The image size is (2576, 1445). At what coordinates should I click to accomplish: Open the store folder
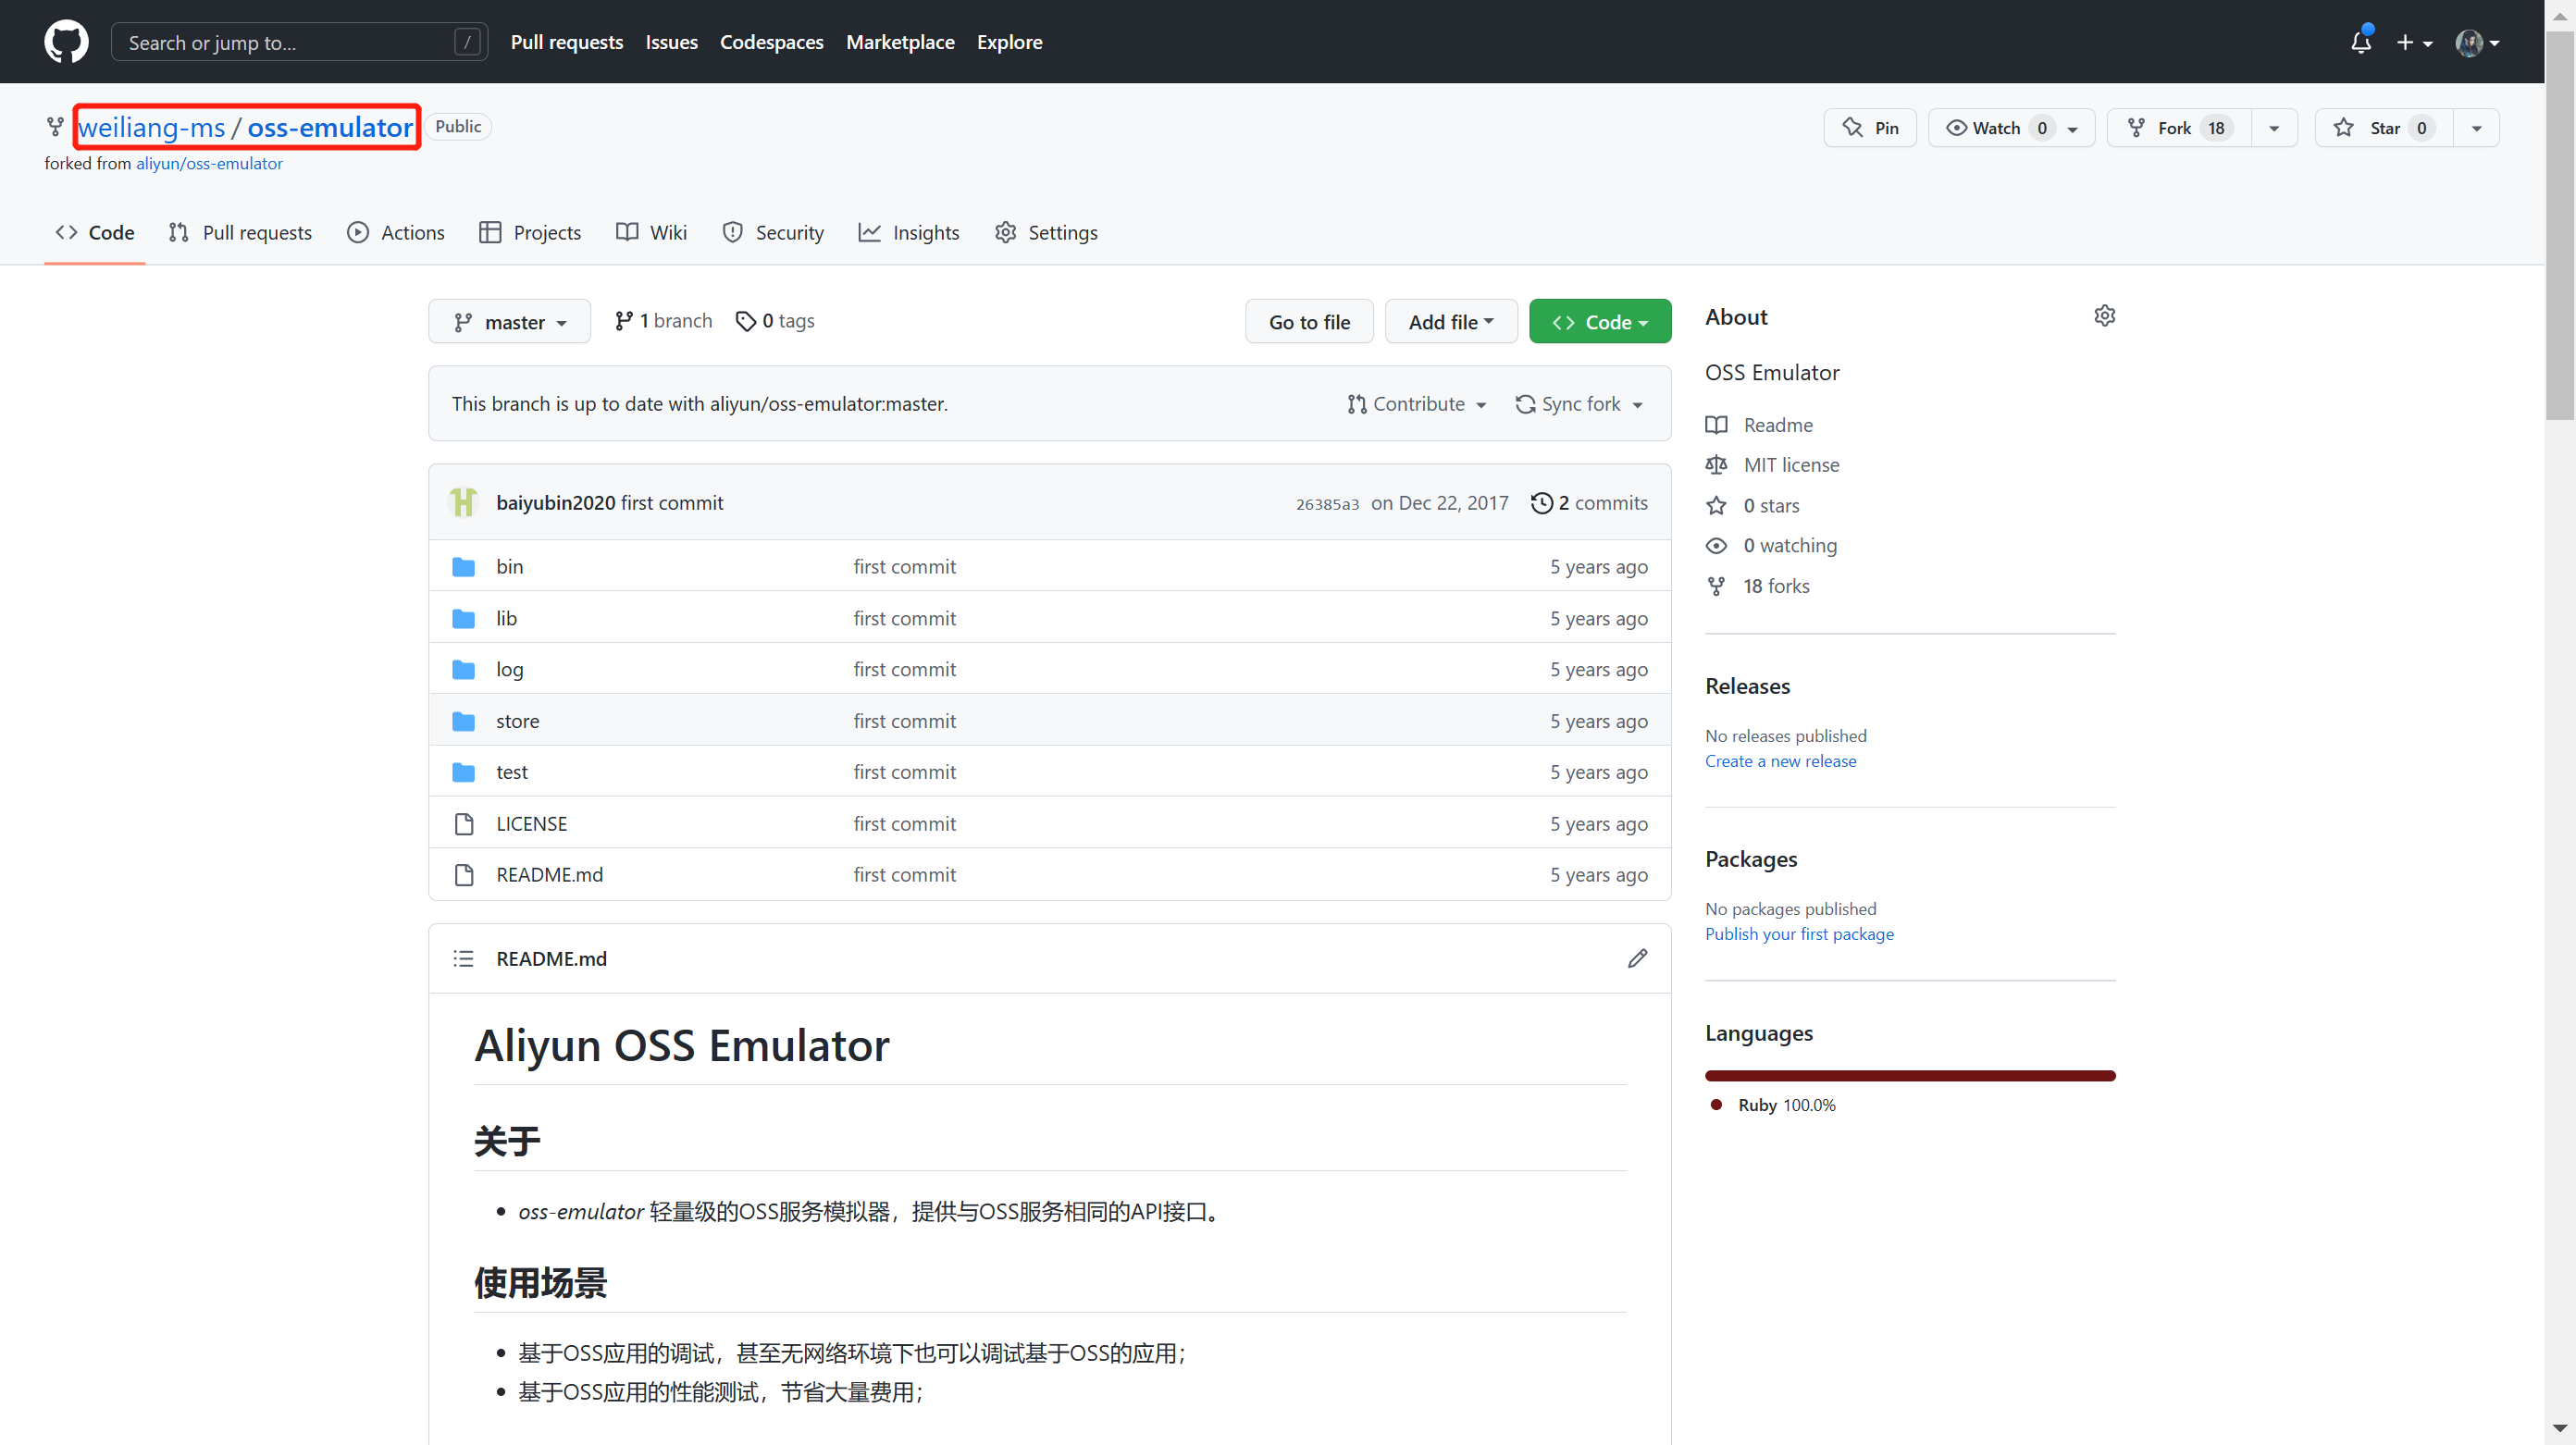tap(517, 721)
